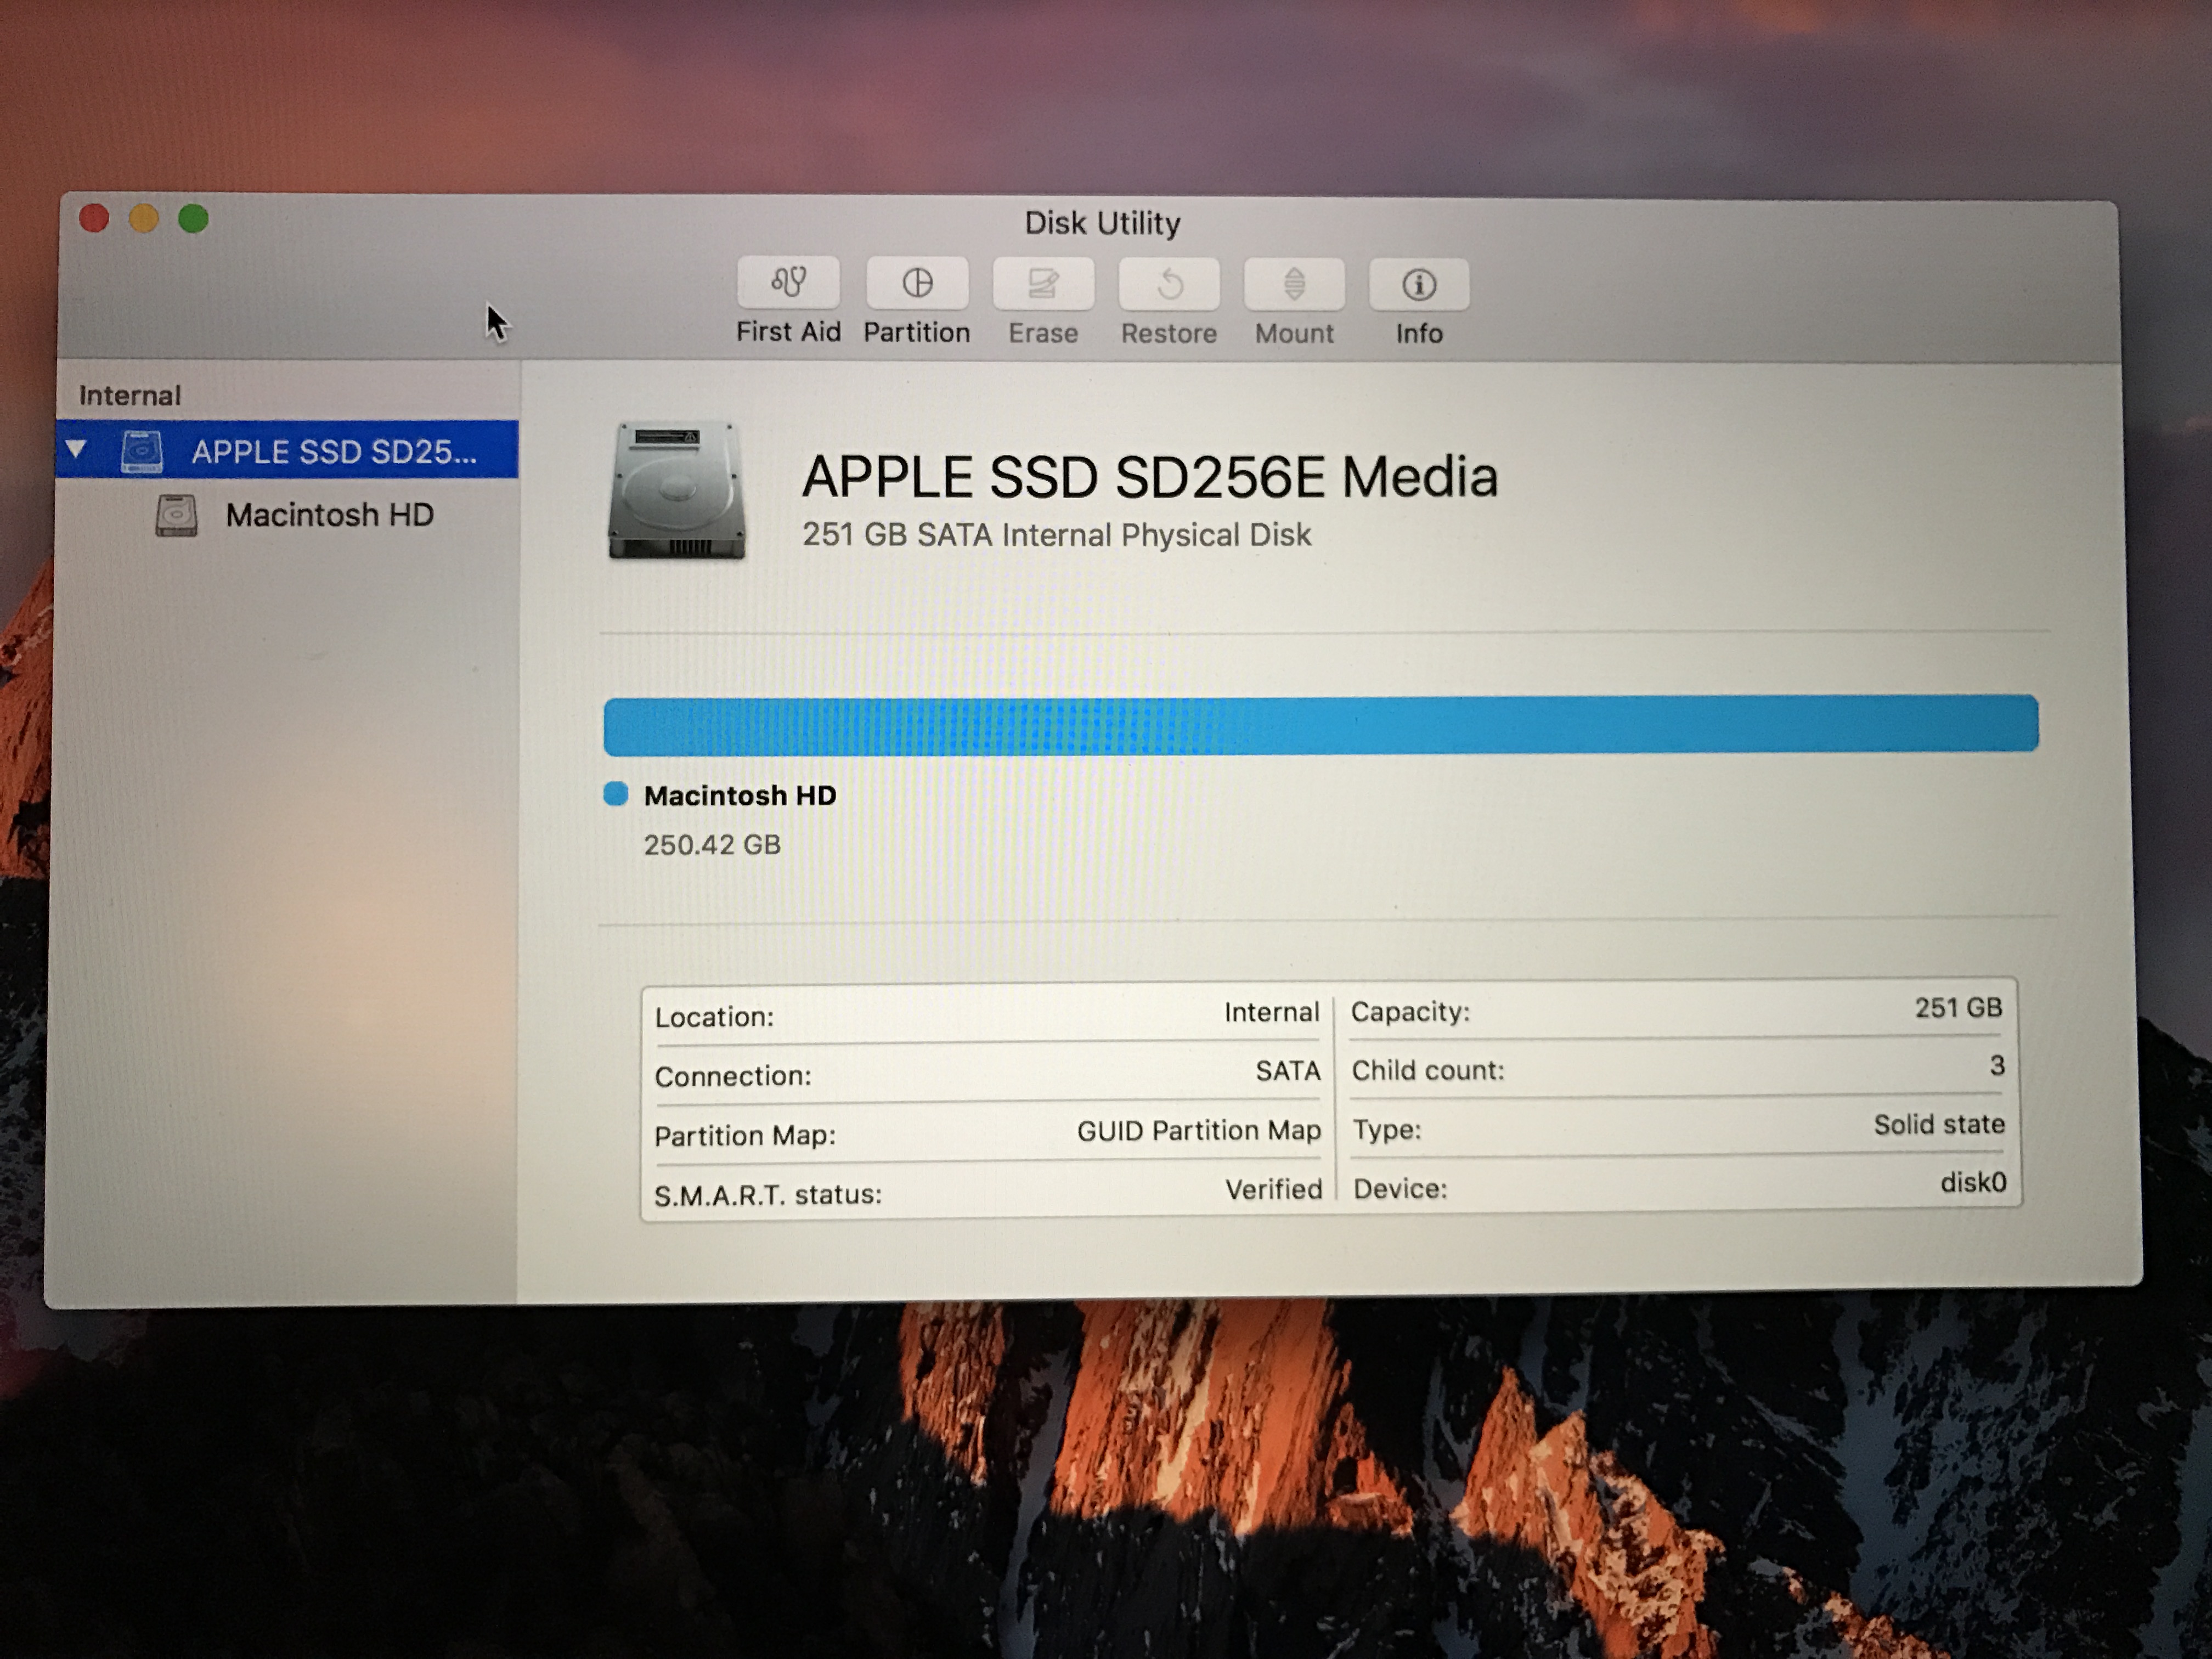Click the Erase toolbar icon
Viewport: 2212px width, 1659px height.
click(x=1042, y=284)
